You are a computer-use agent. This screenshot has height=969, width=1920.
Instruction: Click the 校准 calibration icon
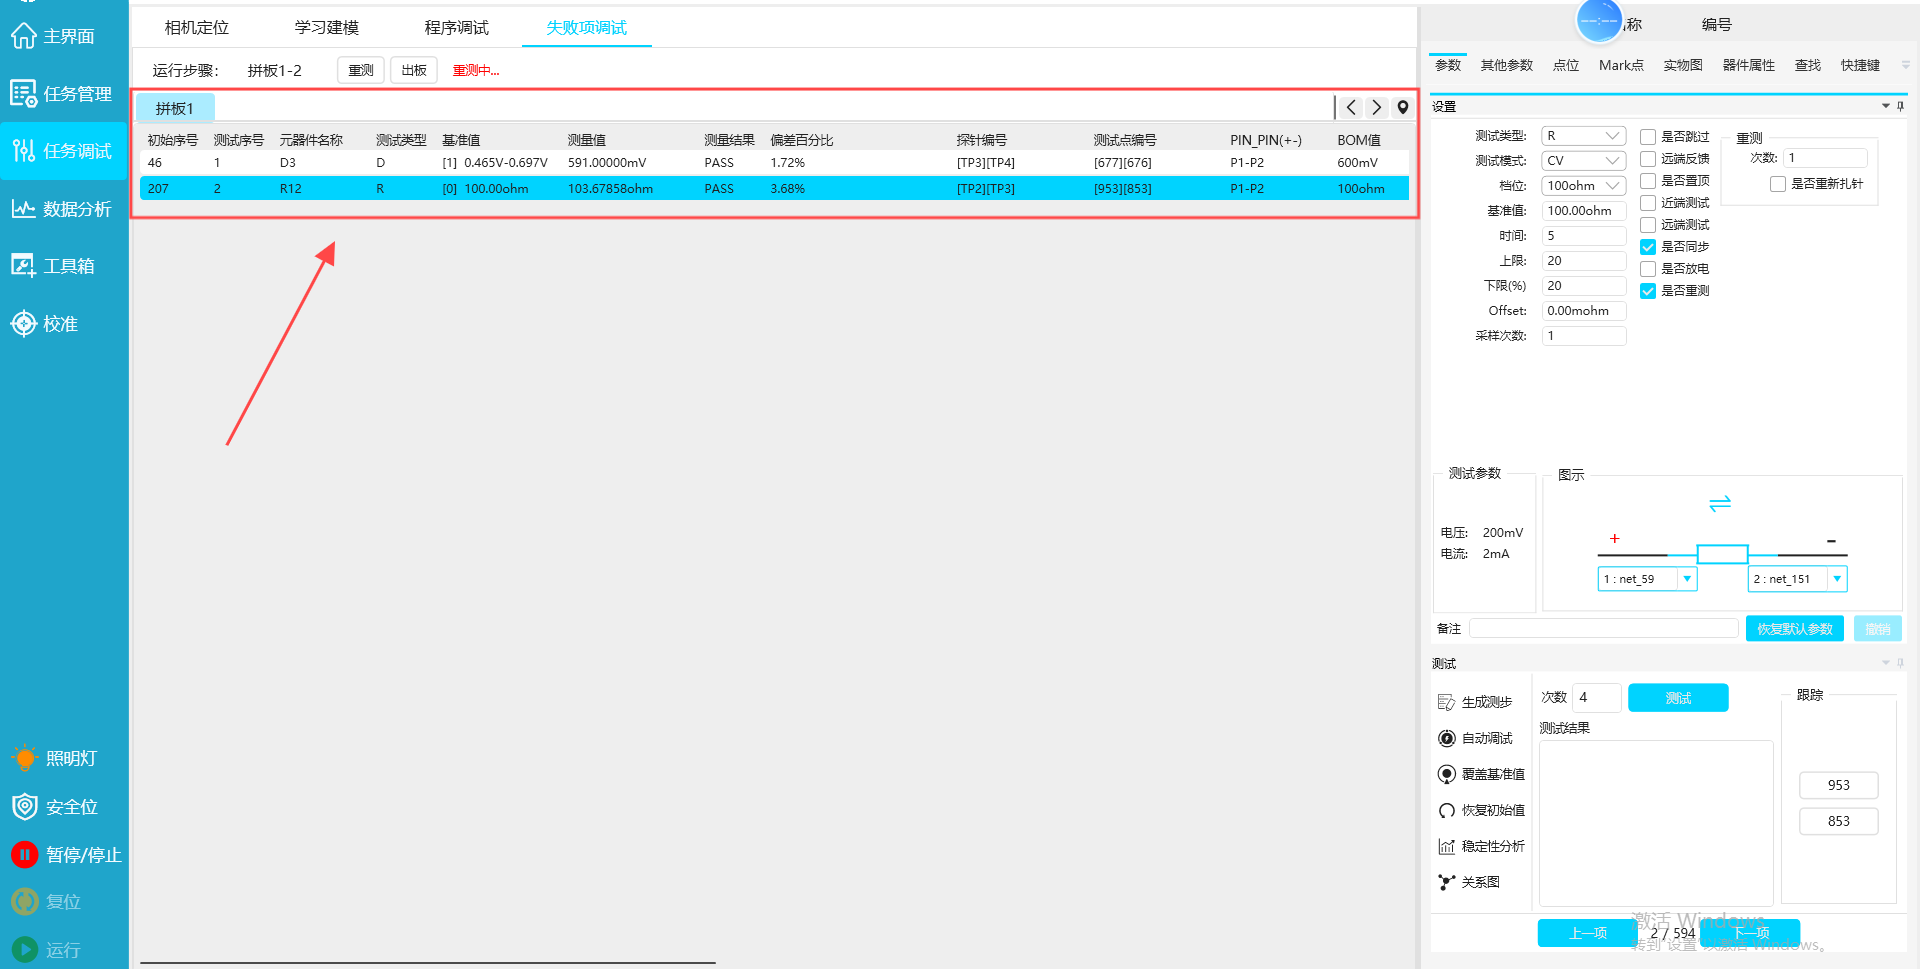pyautogui.click(x=24, y=324)
